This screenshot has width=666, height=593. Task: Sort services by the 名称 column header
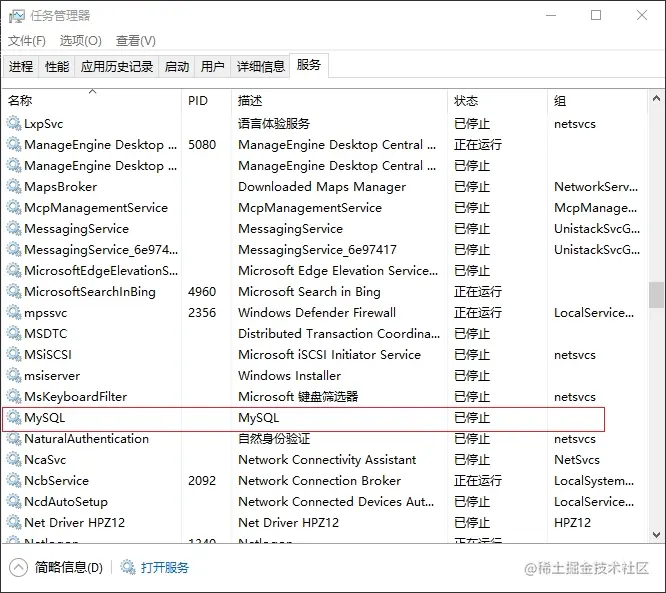pos(92,101)
